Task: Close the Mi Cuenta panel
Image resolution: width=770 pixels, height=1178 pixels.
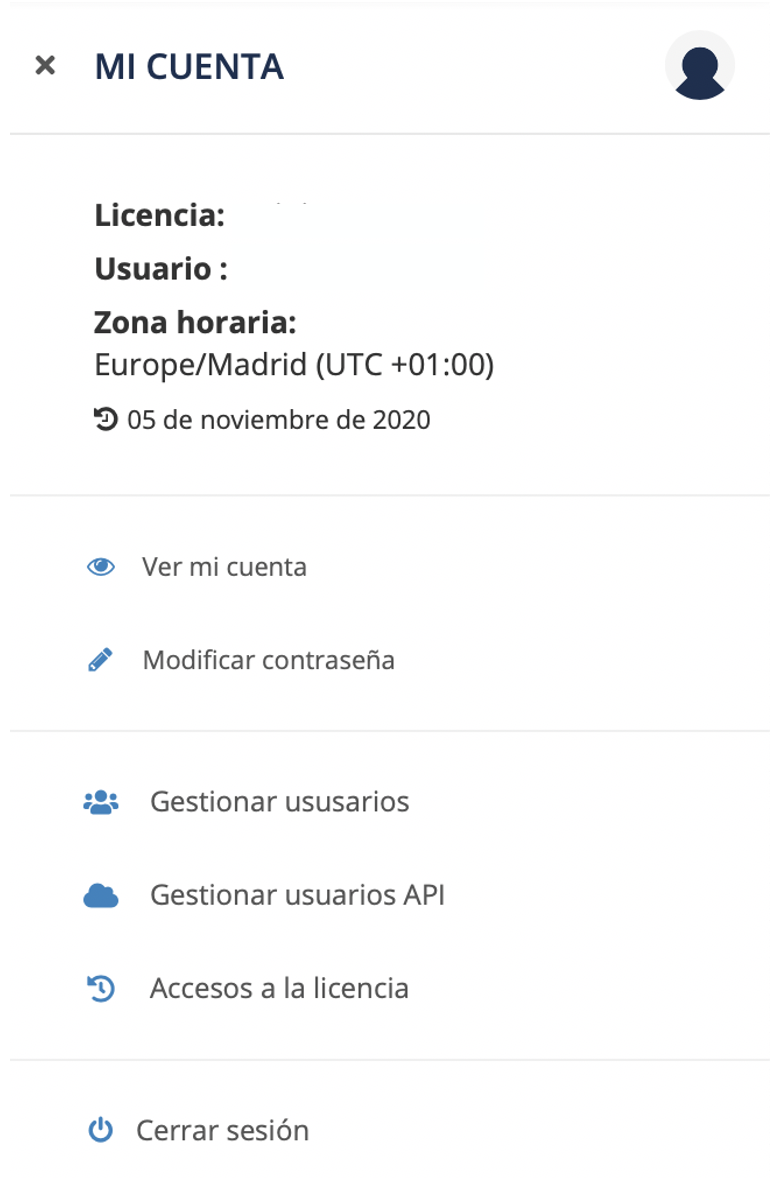Action: 45,66
